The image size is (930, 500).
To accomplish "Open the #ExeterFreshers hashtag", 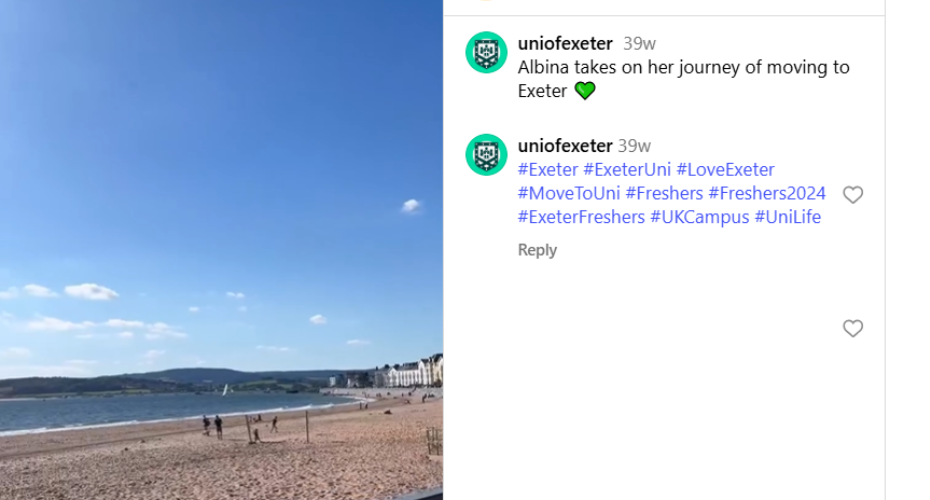I will tap(581, 218).
